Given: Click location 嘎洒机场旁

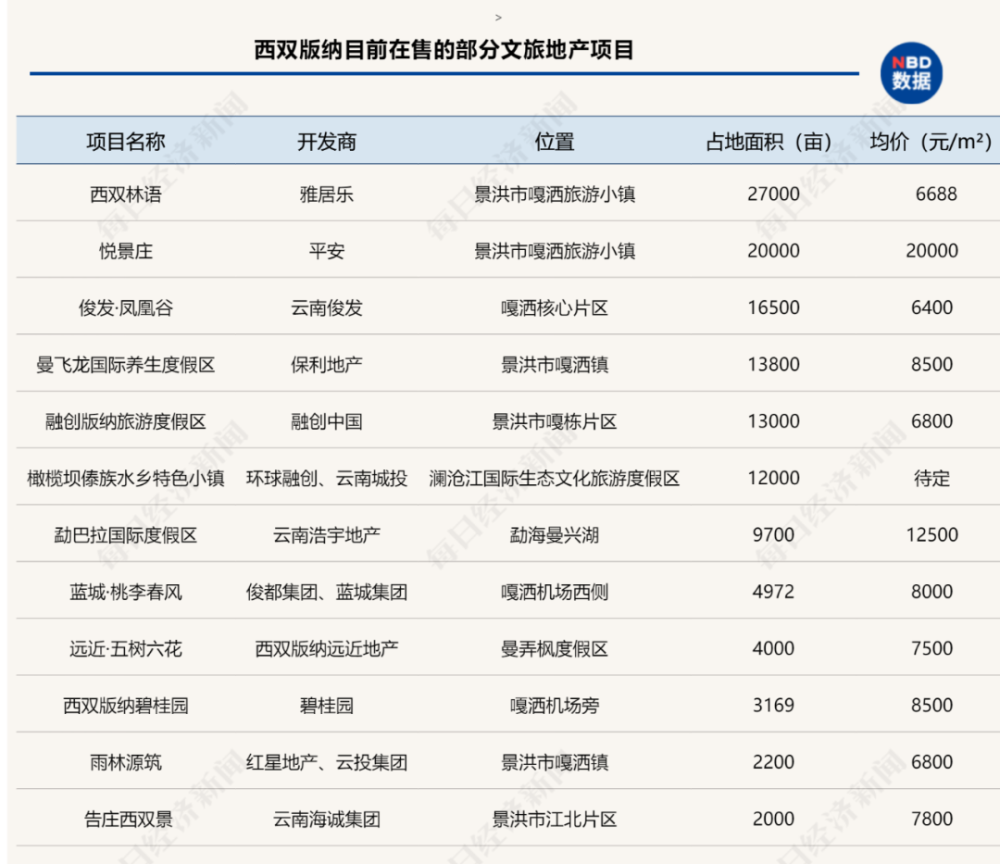Looking at the screenshot, I should point(554,706).
